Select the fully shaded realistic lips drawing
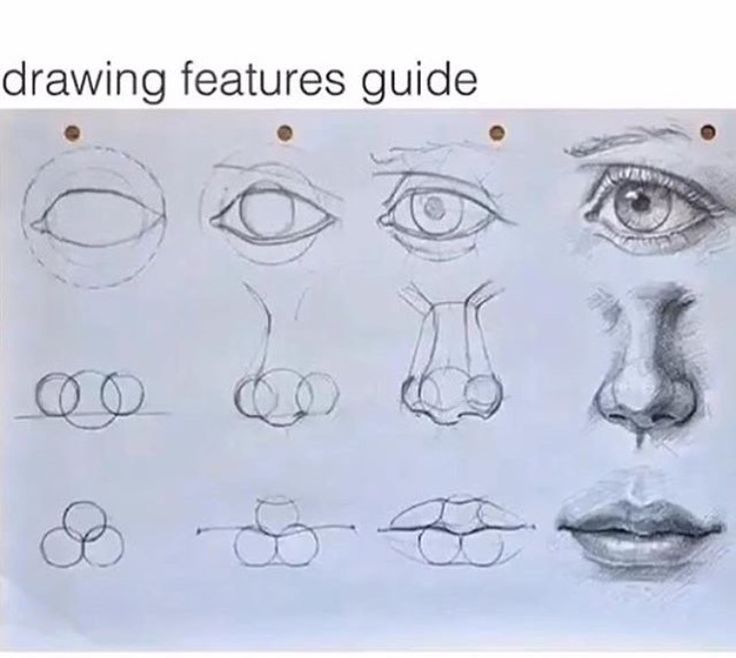This screenshot has width=736, height=658. click(x=639, y=528)
